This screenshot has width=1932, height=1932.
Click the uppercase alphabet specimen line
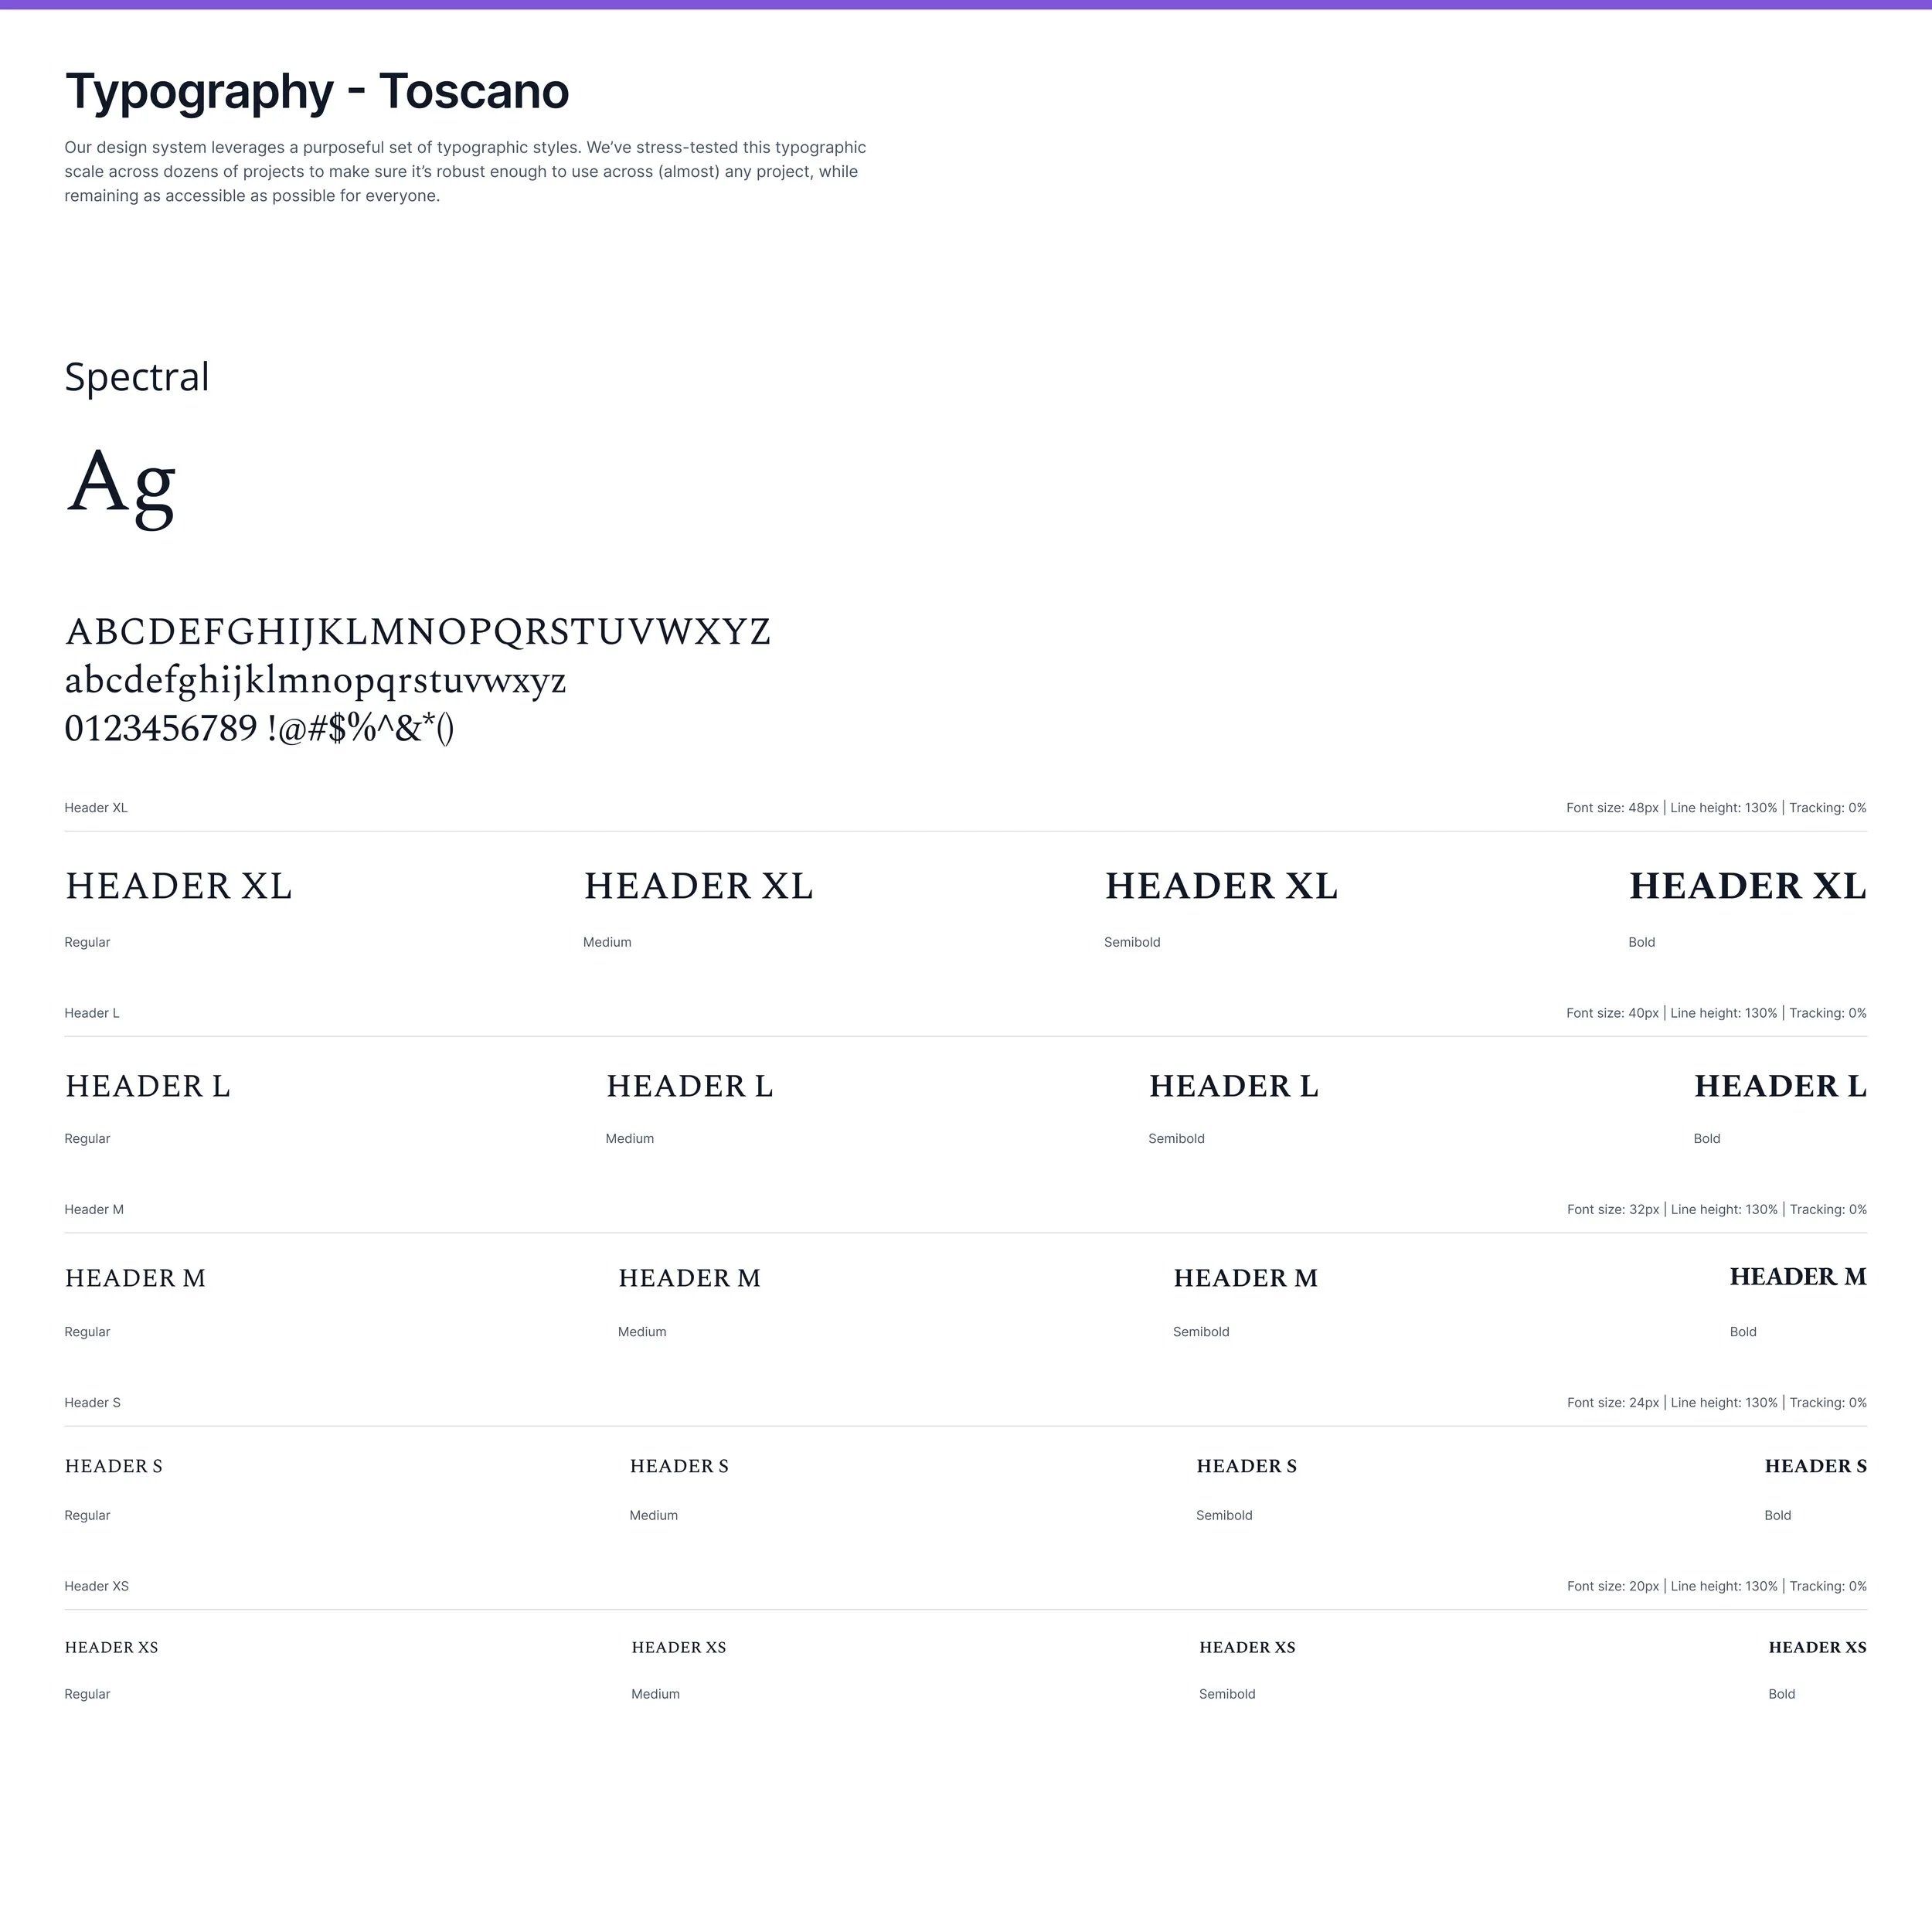(417, 632)
